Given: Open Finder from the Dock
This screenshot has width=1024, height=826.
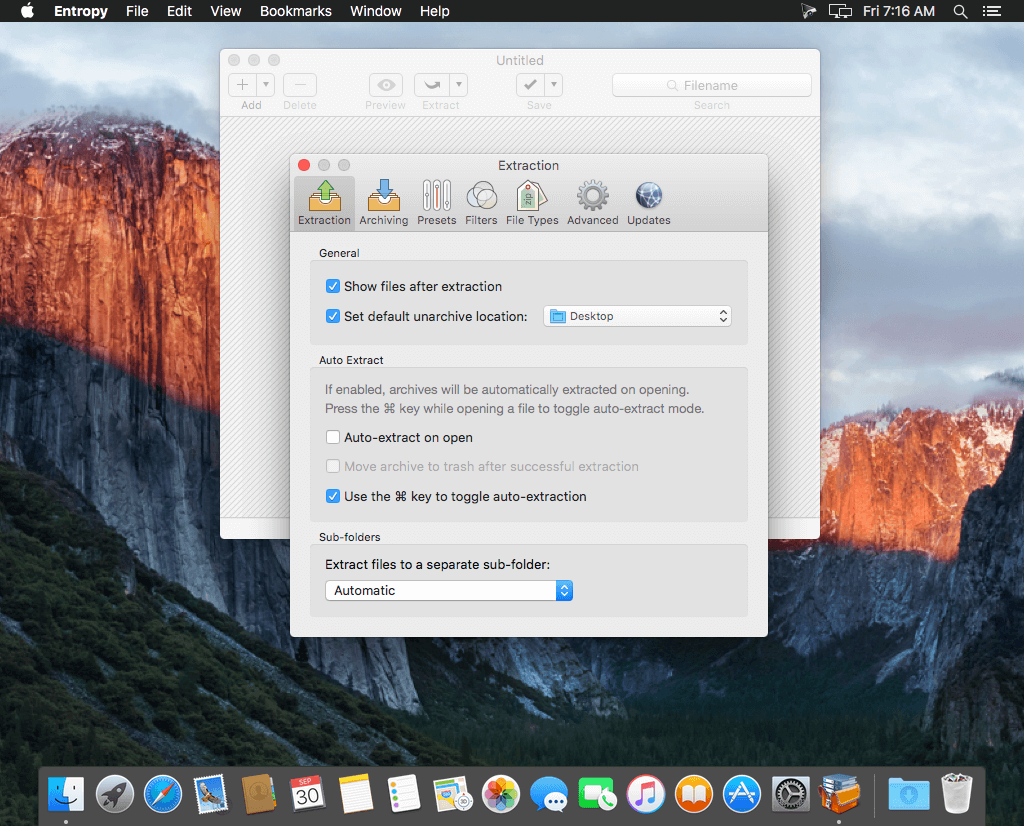Looking at the screenshot, I should point(66,794).
